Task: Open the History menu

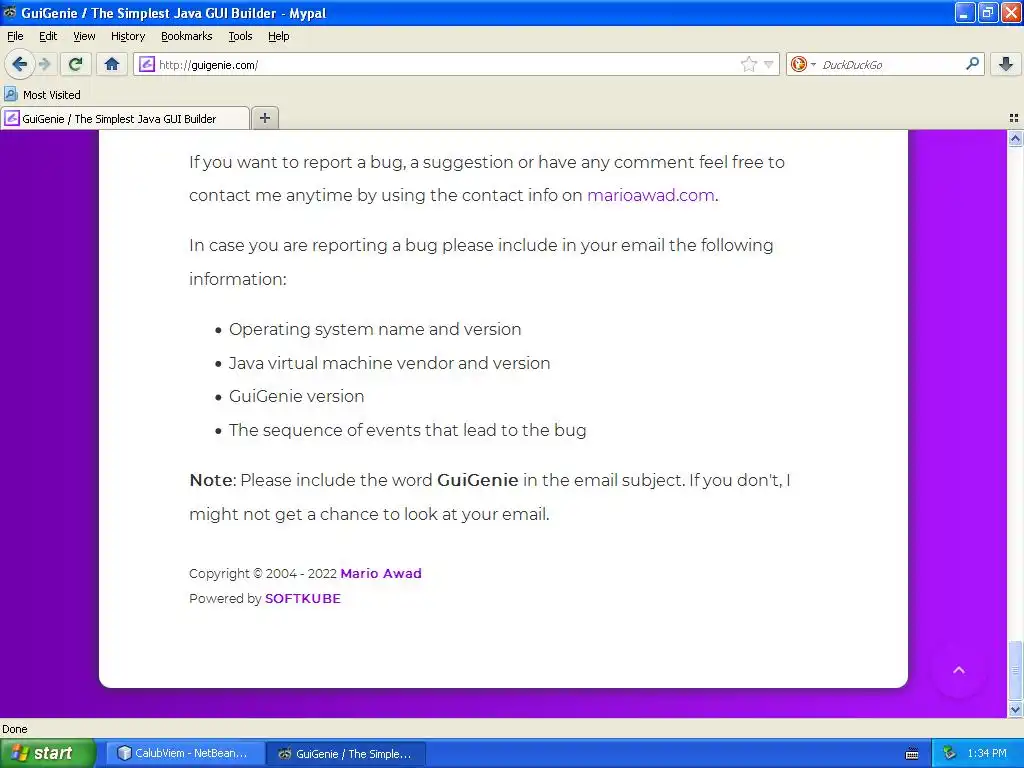Action: [127, 36]
